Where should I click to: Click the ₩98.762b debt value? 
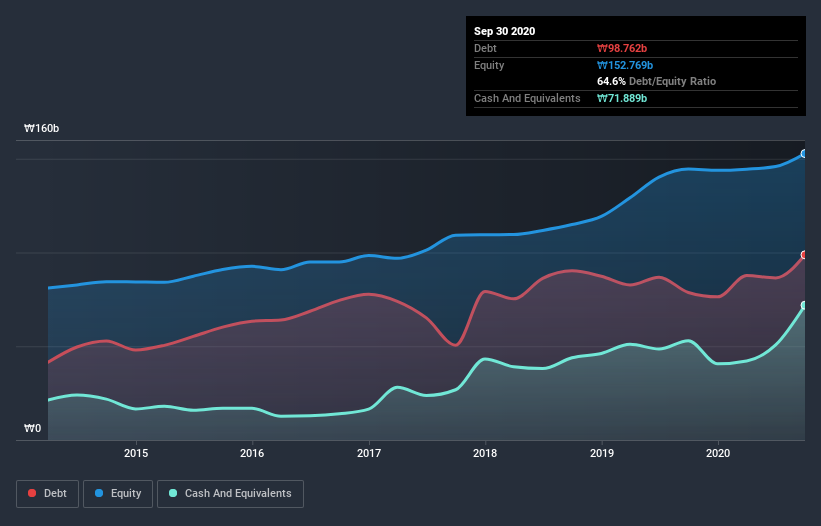pyautogui.click(x=622, y=48)
